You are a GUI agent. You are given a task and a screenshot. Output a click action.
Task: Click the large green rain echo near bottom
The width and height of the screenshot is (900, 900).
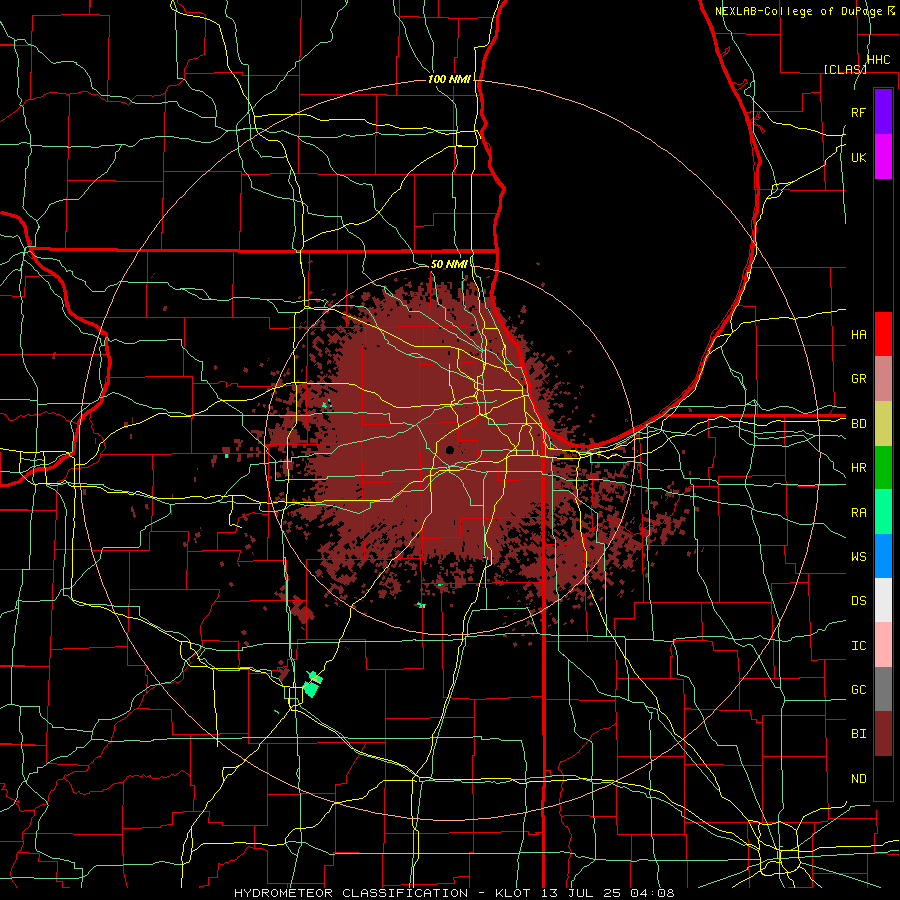click(313, 684)
